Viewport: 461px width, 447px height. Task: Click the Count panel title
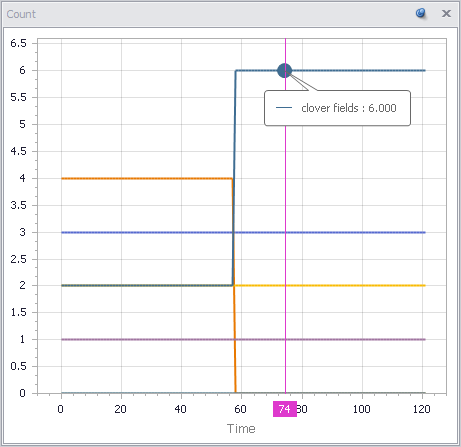21,14
